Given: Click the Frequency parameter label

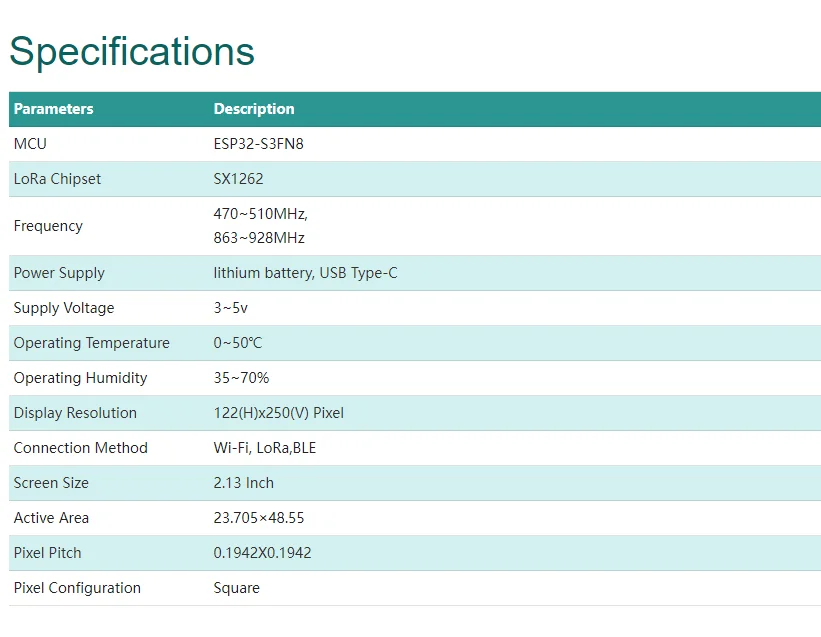Looking at the screenshot, I should click(48, 226).
